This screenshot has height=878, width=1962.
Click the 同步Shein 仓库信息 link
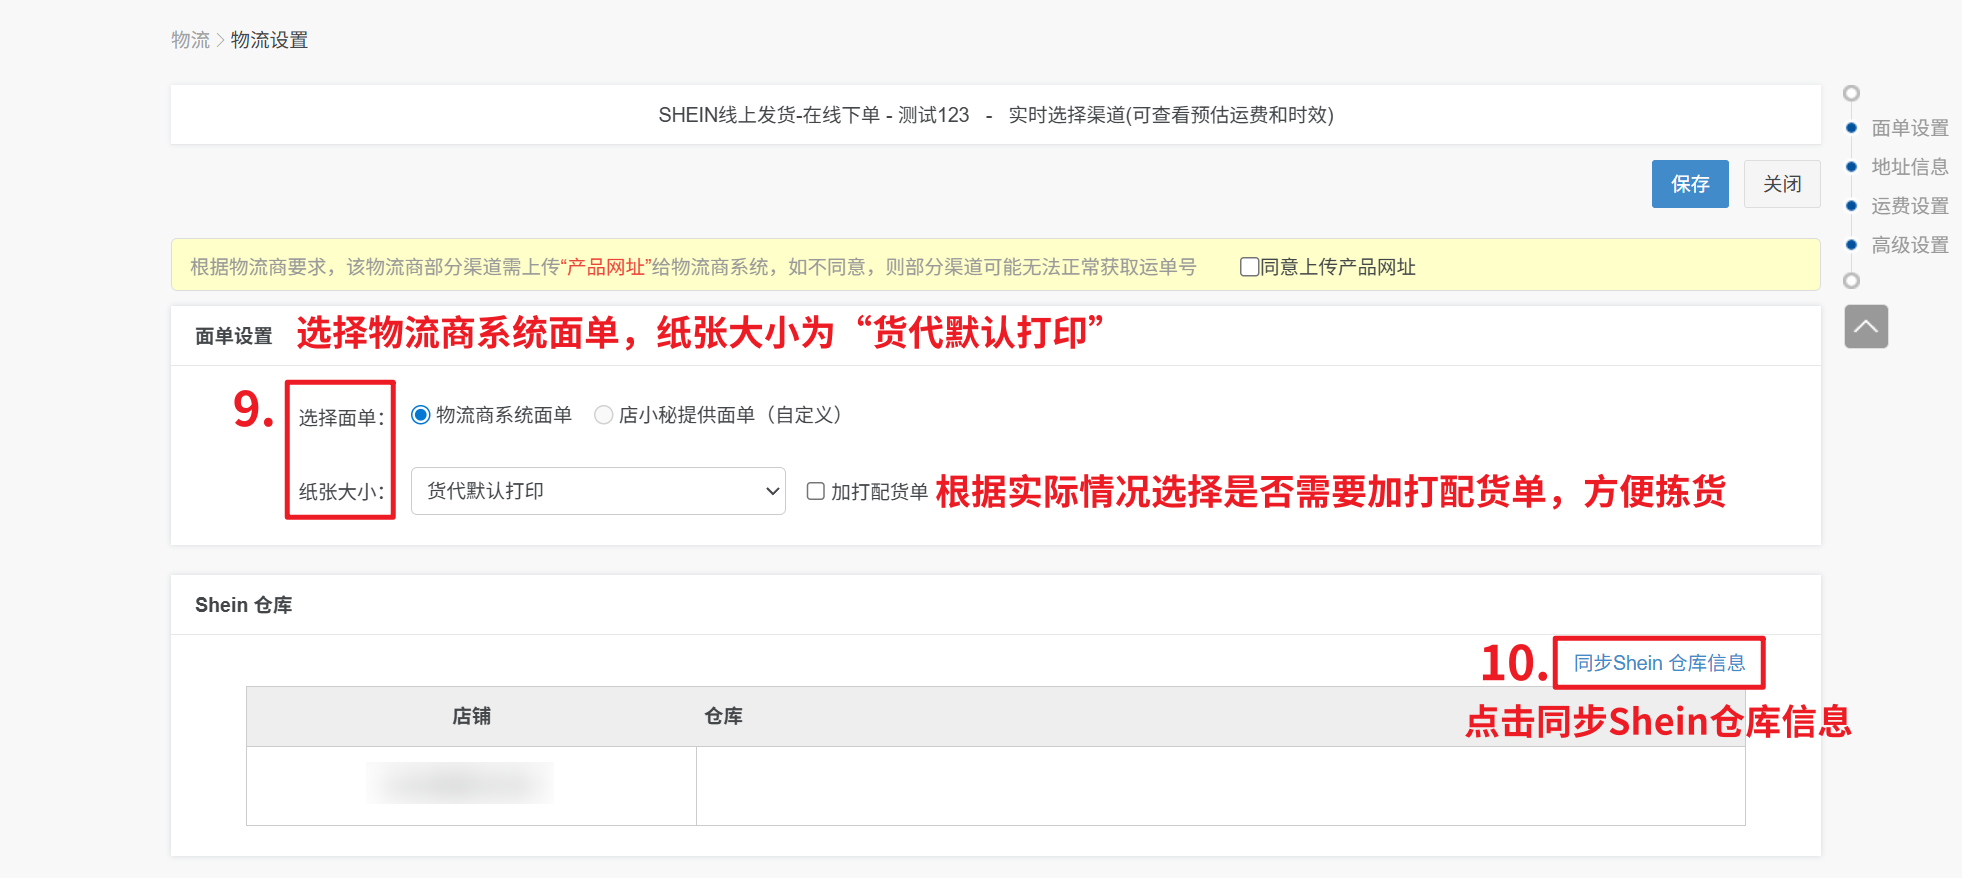pos(1658,663)
